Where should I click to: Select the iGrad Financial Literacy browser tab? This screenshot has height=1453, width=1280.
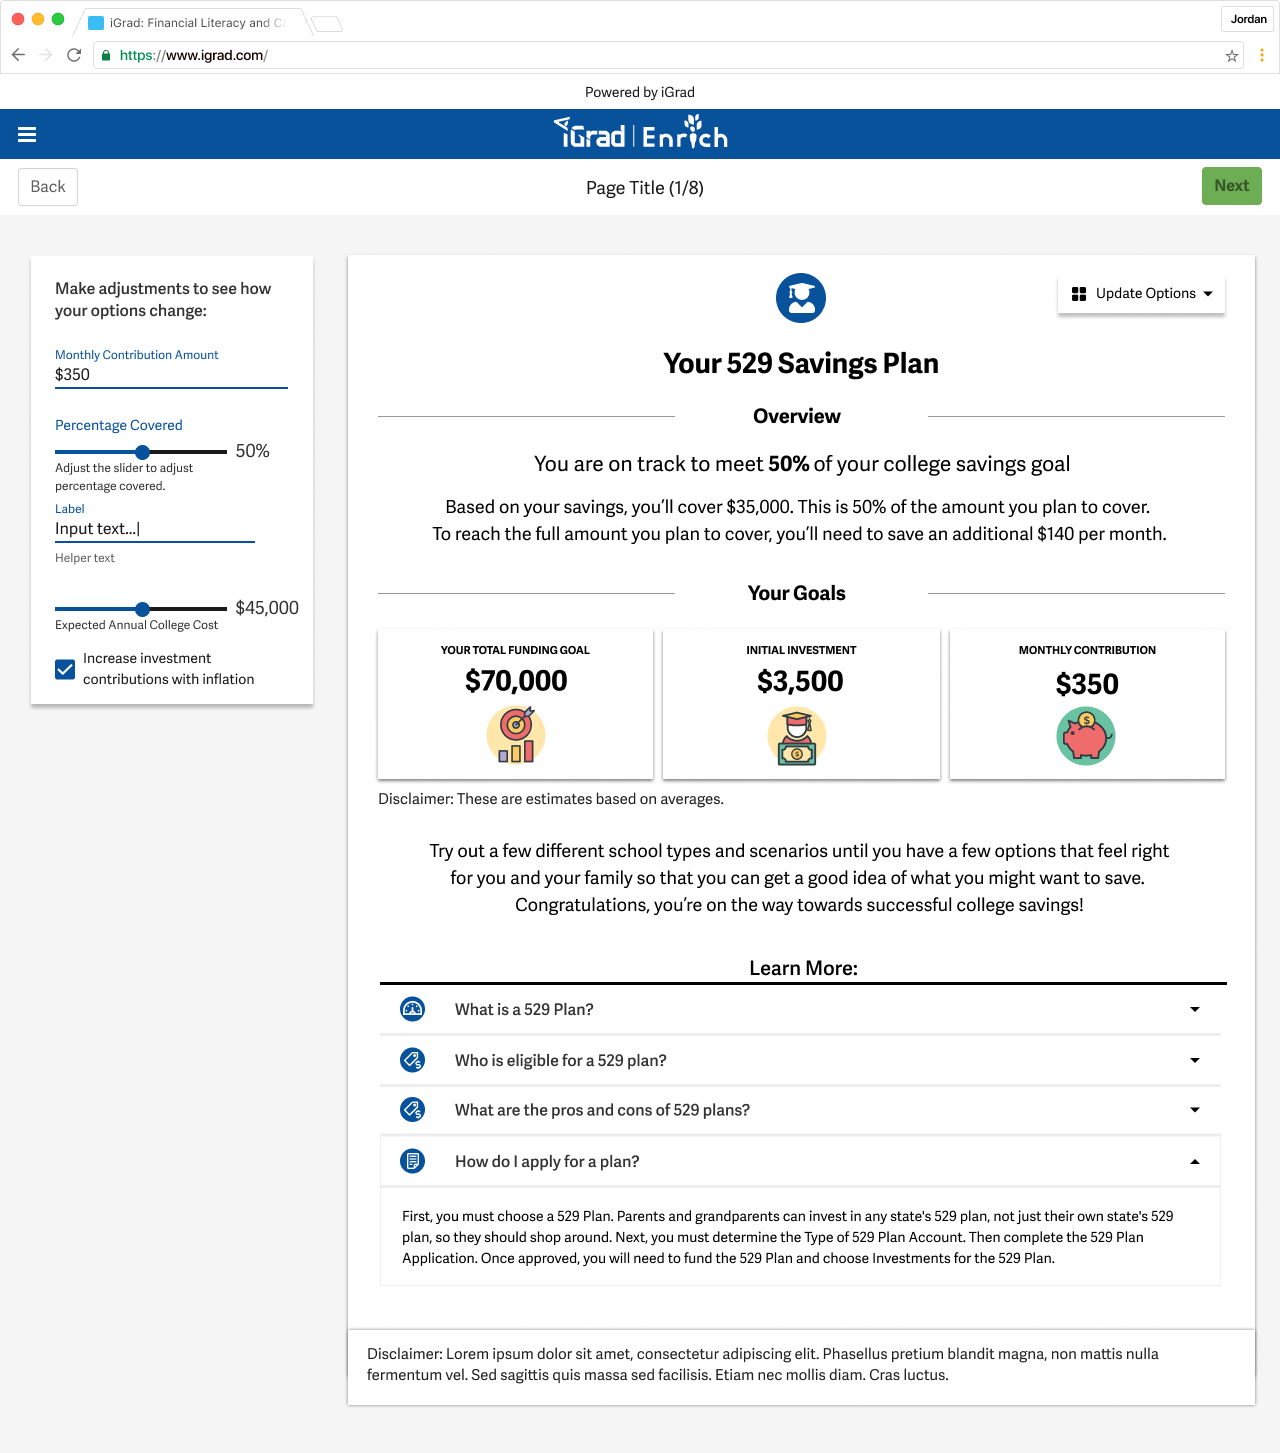(192, 23)
